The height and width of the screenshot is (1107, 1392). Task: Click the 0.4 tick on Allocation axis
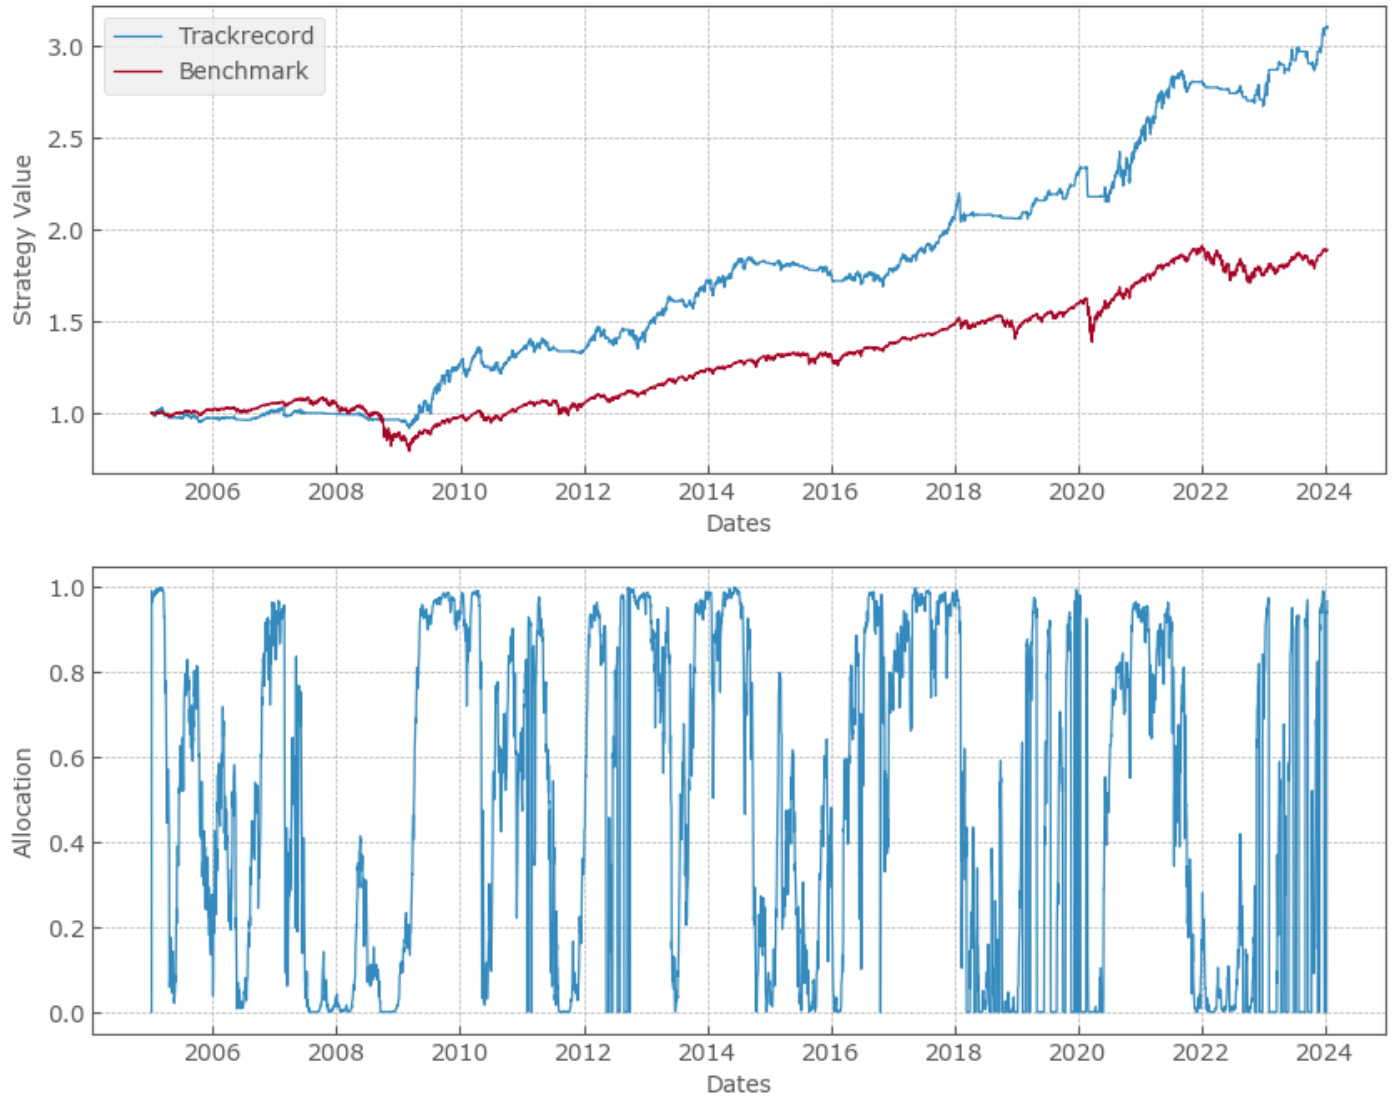66,843
